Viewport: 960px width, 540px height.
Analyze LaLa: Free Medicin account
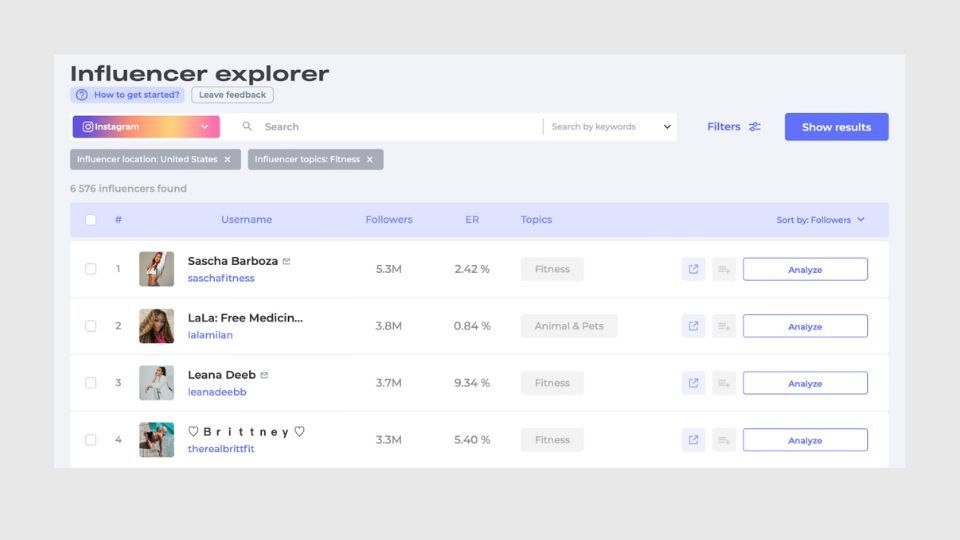point(805,326)
